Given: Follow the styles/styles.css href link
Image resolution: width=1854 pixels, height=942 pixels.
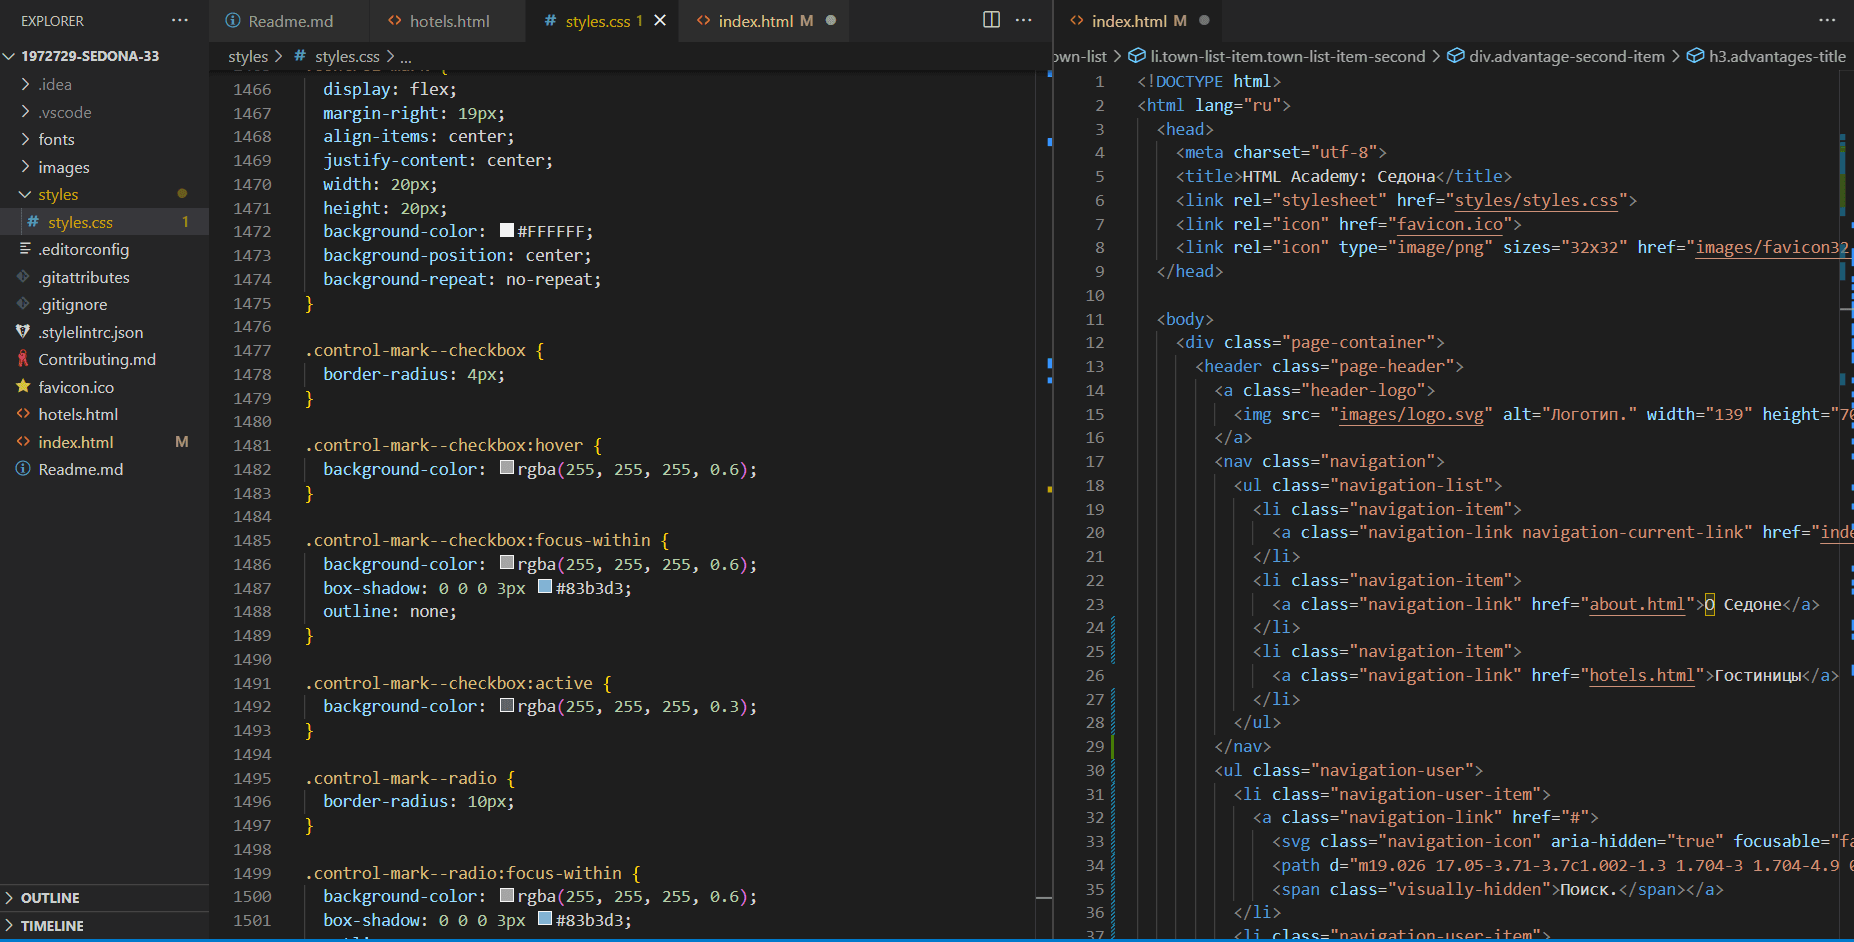Looking at the screenshot, I should click(x=1536, y=200).
